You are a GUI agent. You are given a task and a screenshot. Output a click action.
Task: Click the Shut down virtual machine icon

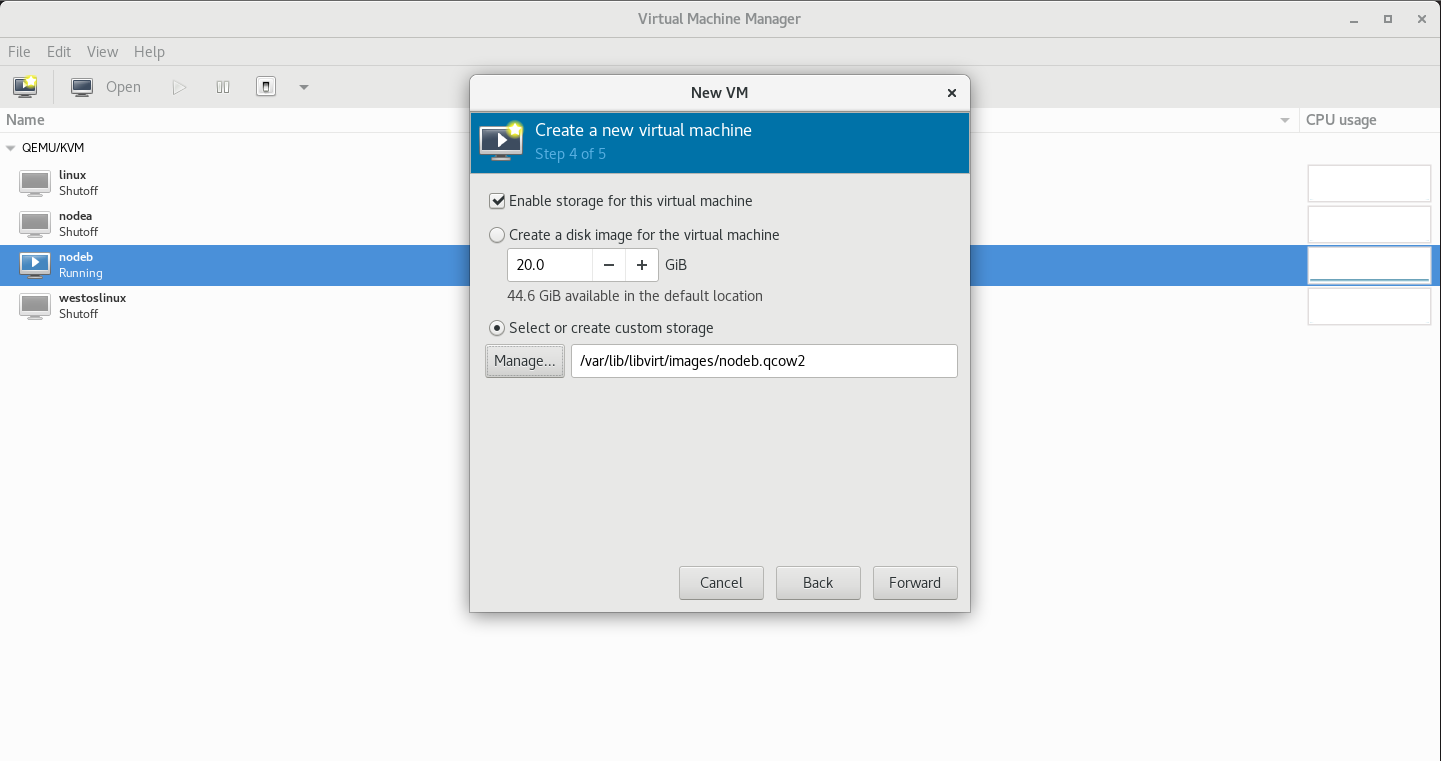click(x=265, y=87)
